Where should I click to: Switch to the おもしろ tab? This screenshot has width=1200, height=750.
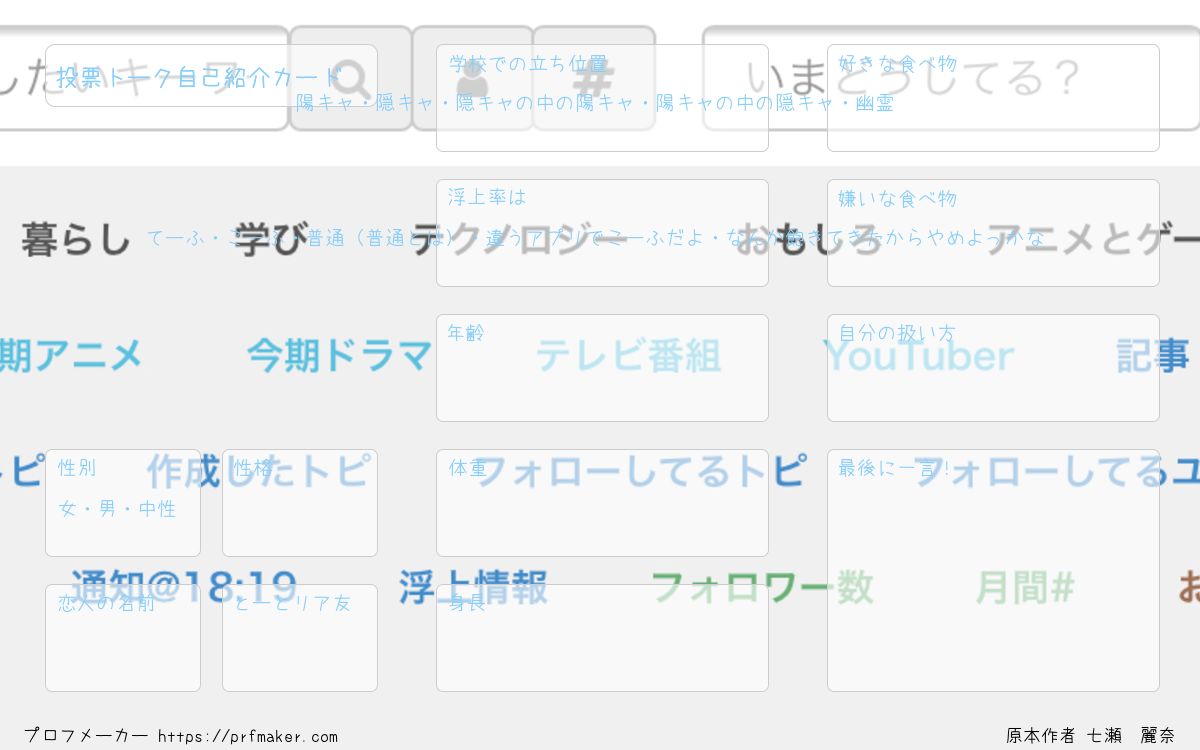808,240
